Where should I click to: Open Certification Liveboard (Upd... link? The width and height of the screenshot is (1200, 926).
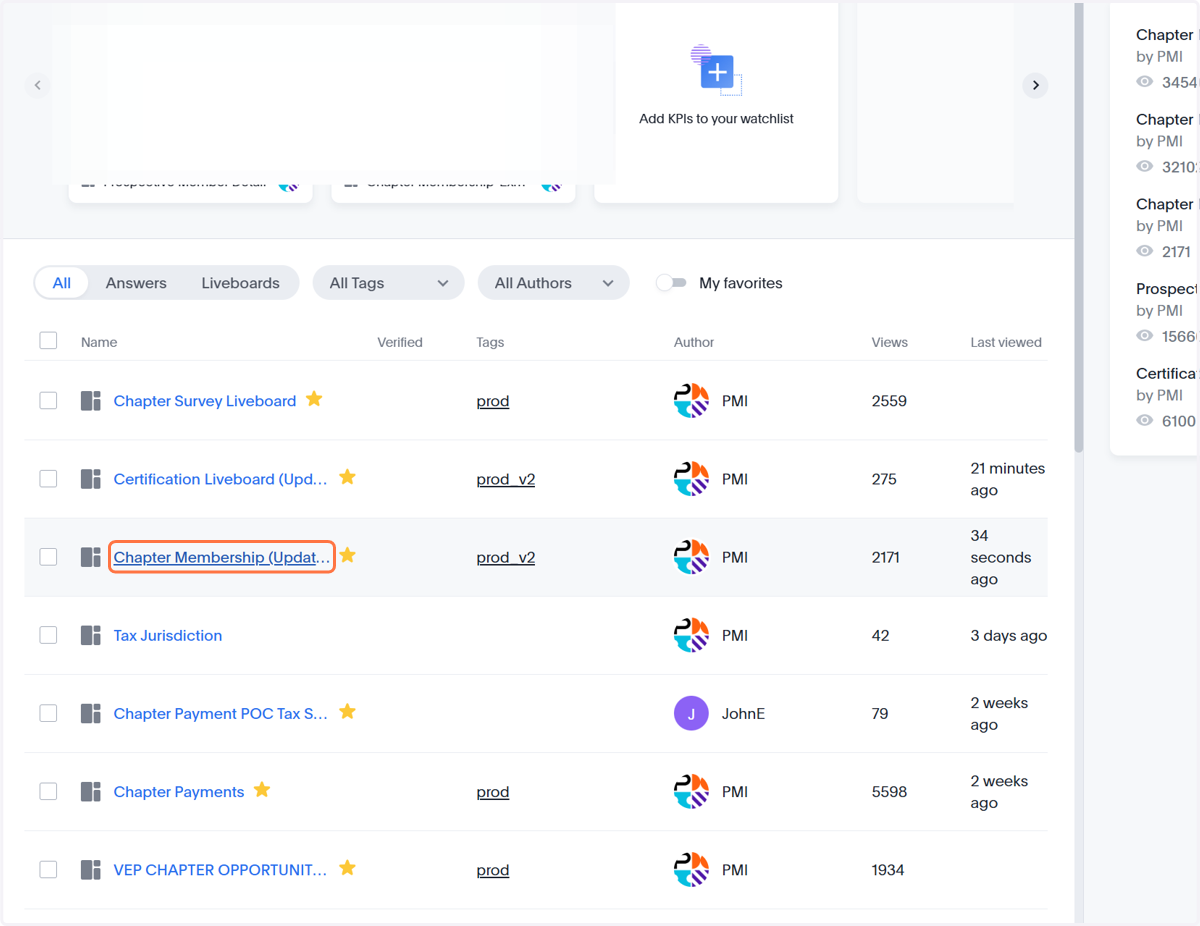(221, 479)
